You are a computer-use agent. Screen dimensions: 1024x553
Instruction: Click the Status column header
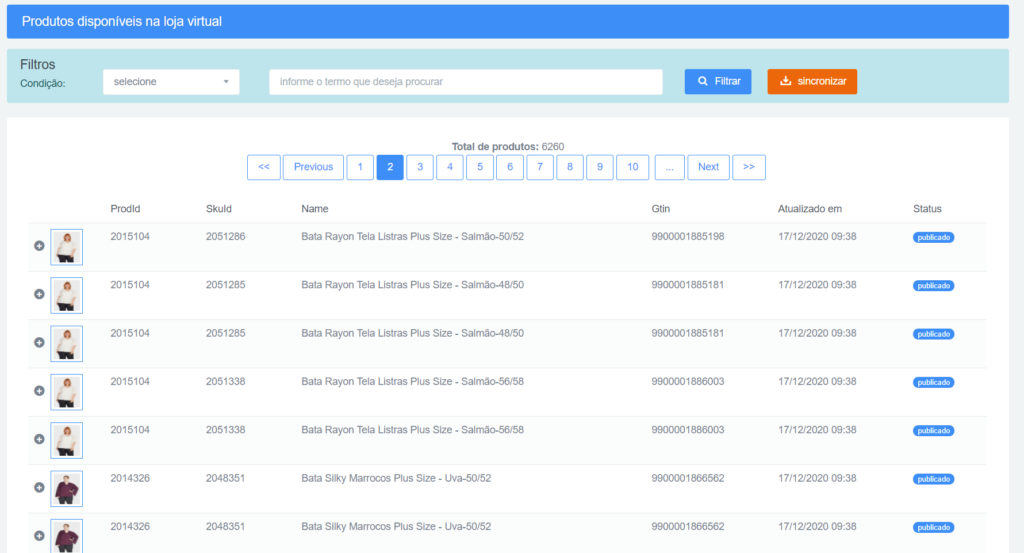[927, 209]
